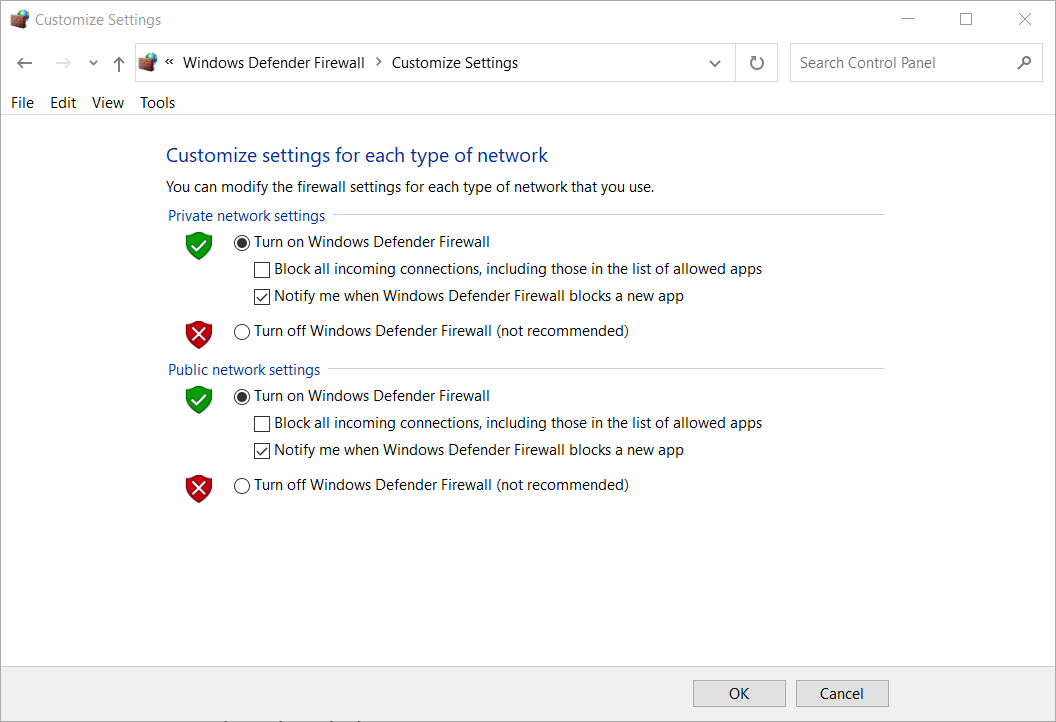Close the Customize Settings window
1056x722 pixels.
[x=1024, y=20]
